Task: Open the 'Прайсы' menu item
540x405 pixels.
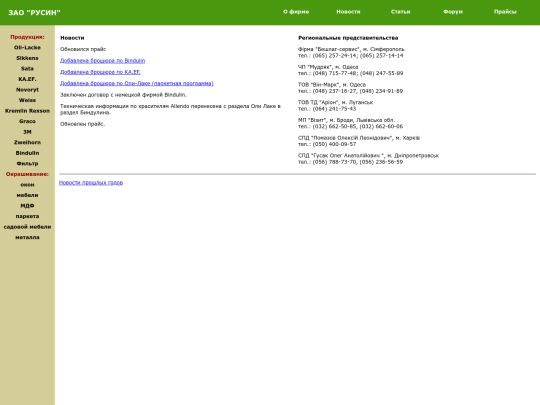Action: (x=505, y=12)
